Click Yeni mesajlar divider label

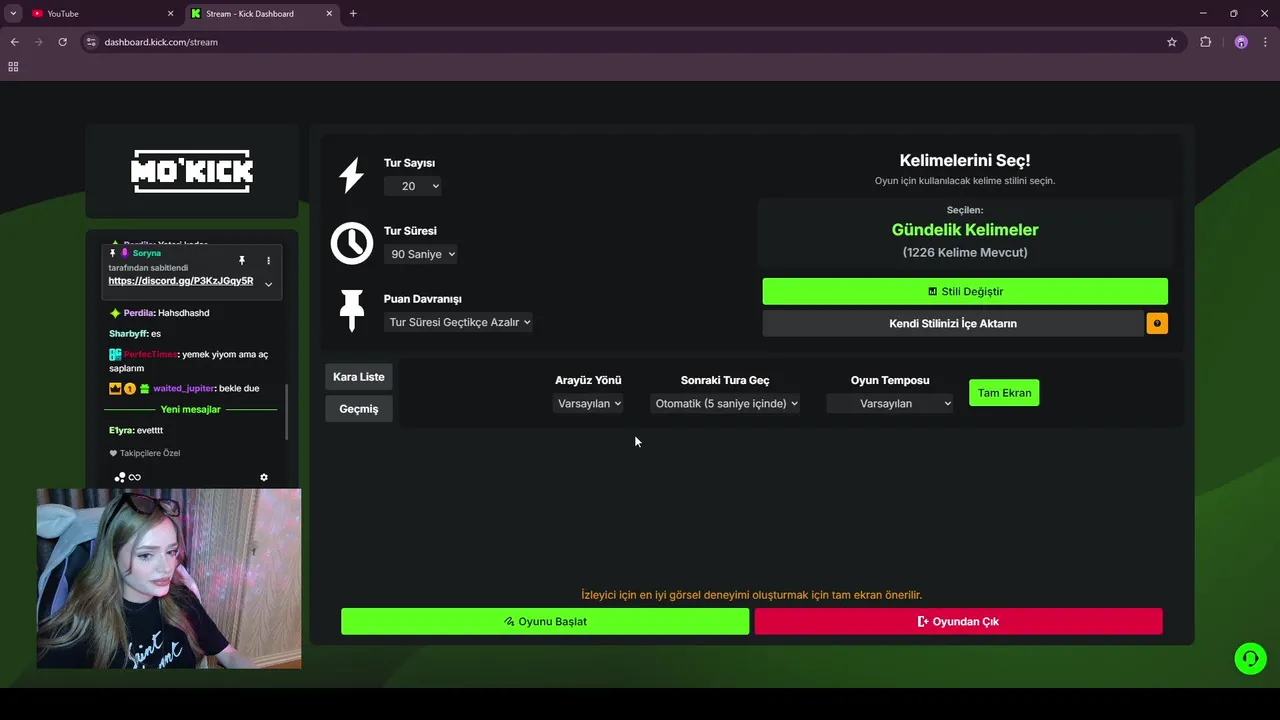pos(190,409)
